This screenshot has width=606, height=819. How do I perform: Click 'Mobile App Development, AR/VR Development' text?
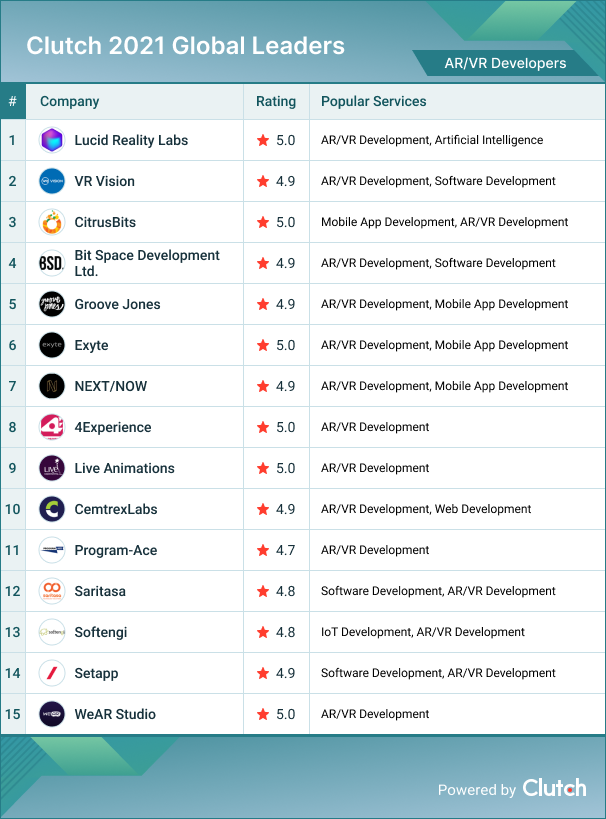[445, 222]
